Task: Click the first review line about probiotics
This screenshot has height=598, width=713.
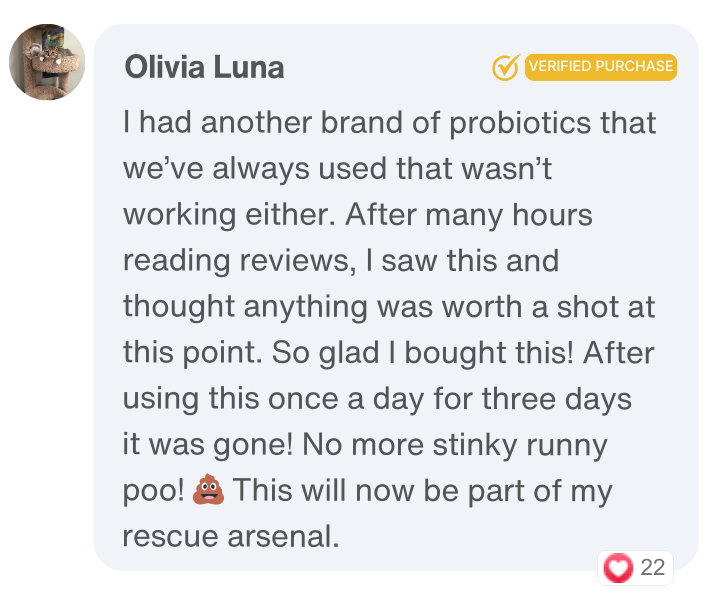Action: (x=389, y=124)
